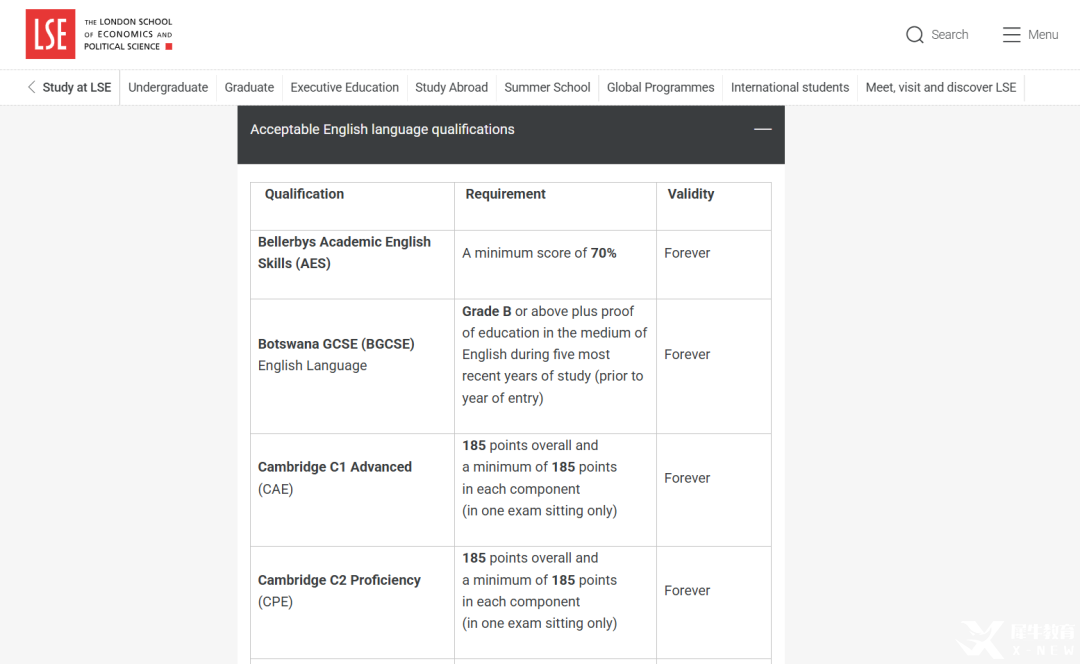Image resolution: width=1080 pixels, height=664 pixels.
Task: Click the Search label
Action: pos(949,34)
